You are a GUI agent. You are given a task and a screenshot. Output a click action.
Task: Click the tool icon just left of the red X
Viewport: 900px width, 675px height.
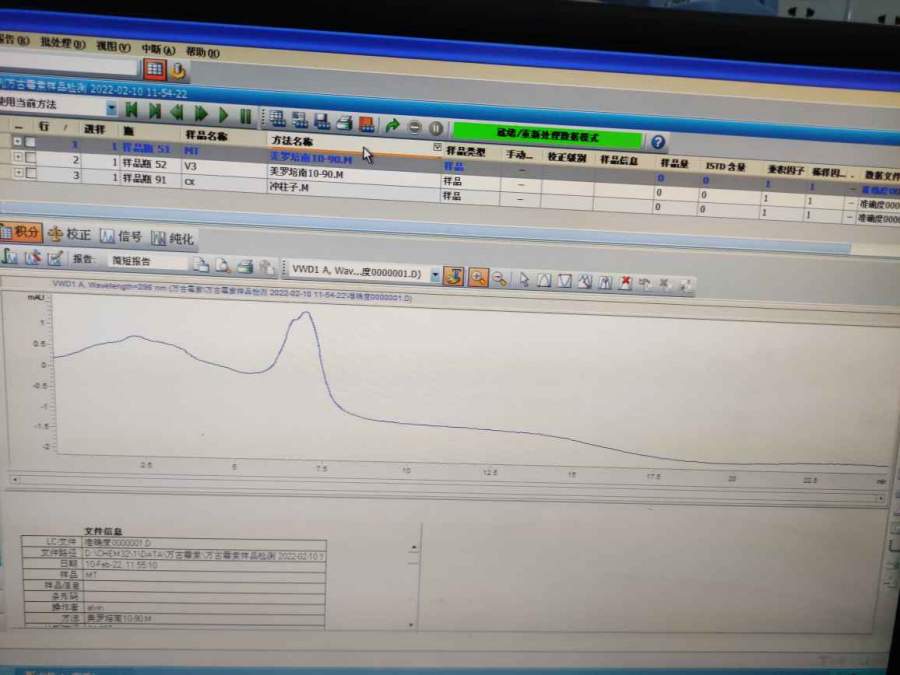(605, 282)
